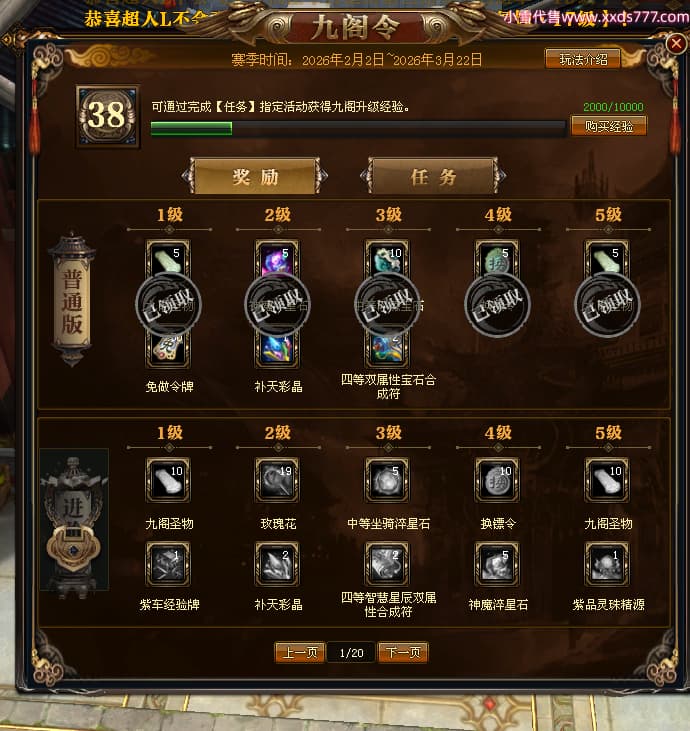The height and width of the screenshot is (731, 690).
Task: Click the 中等坐骑淬星石 reward icon
Action: pyautogui.click(x=387, y=480)
